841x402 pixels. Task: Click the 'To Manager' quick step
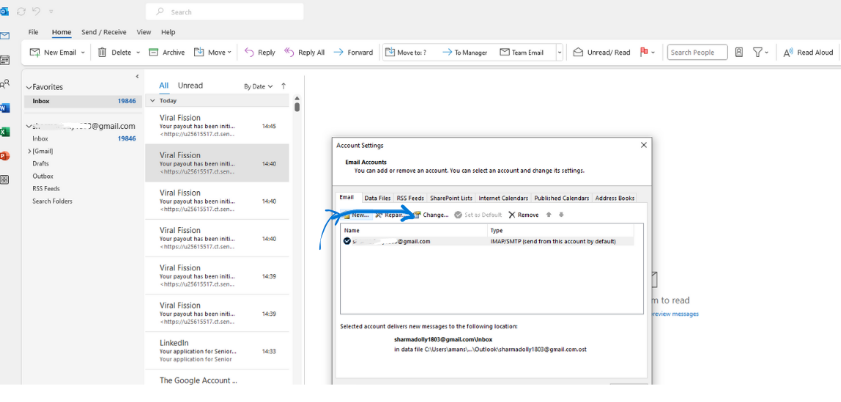pyautogui.click(x=464, y=53)
